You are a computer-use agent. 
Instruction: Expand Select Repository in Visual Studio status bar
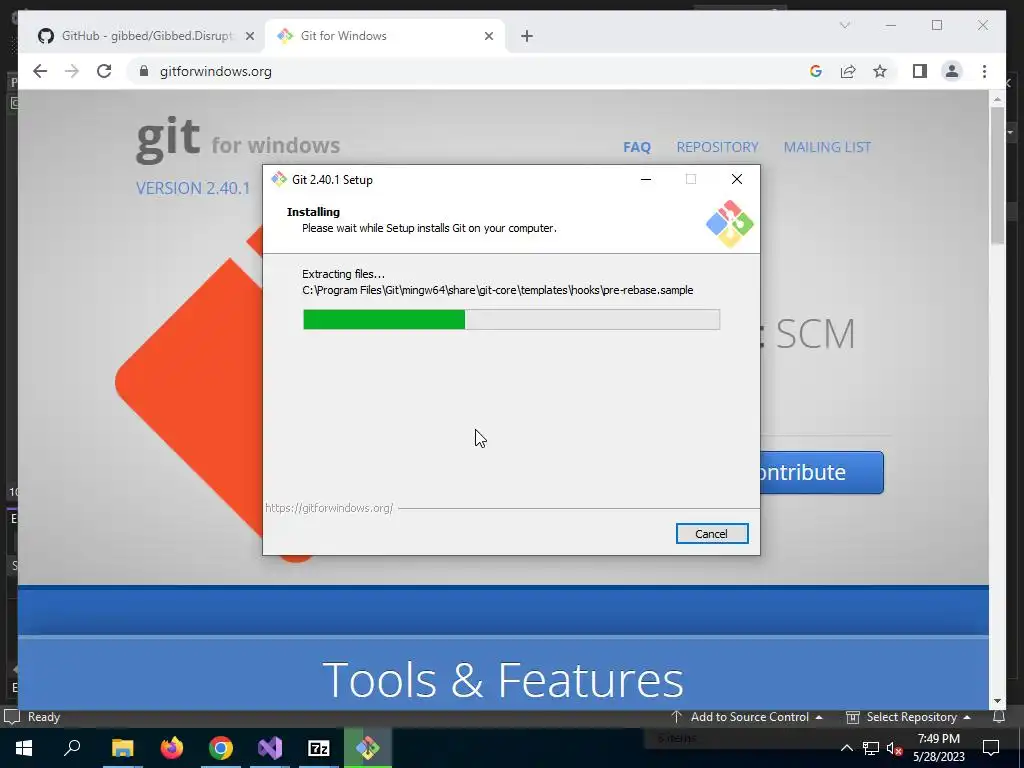[908, 717]
